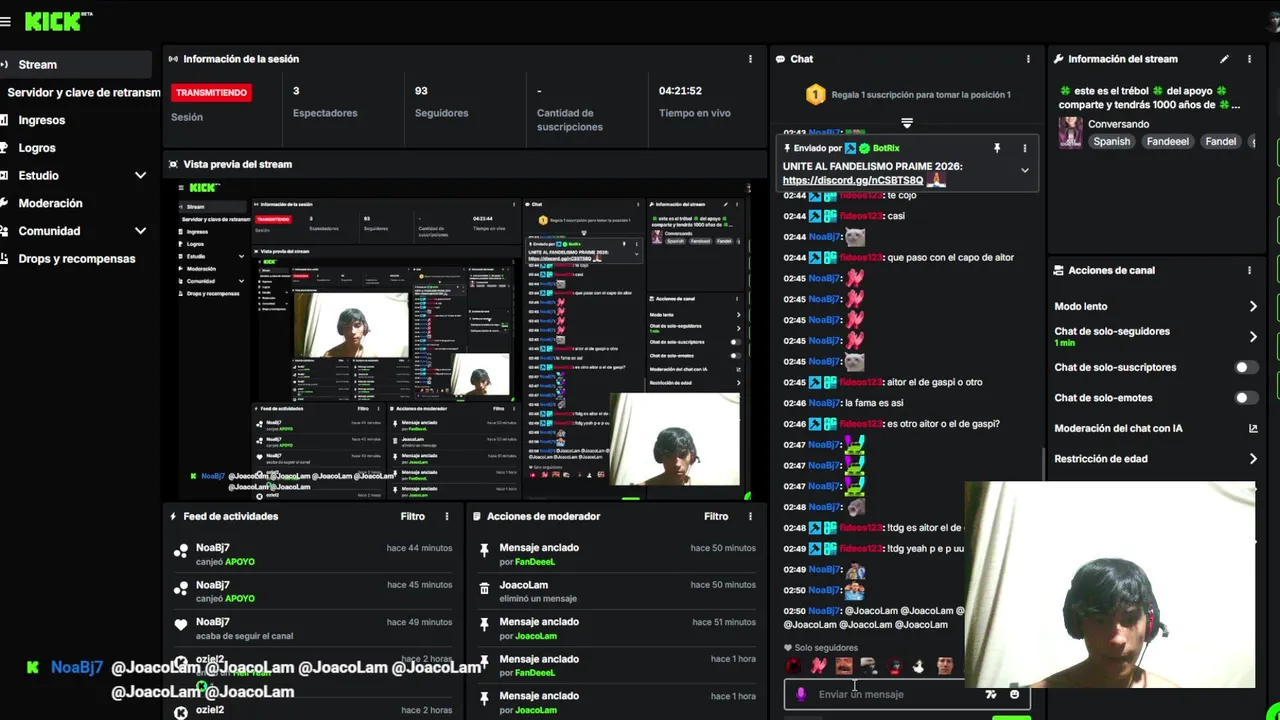Open Filtro in Acciones de moderador
The image size is (1280, 720).
tap(716, 517)
